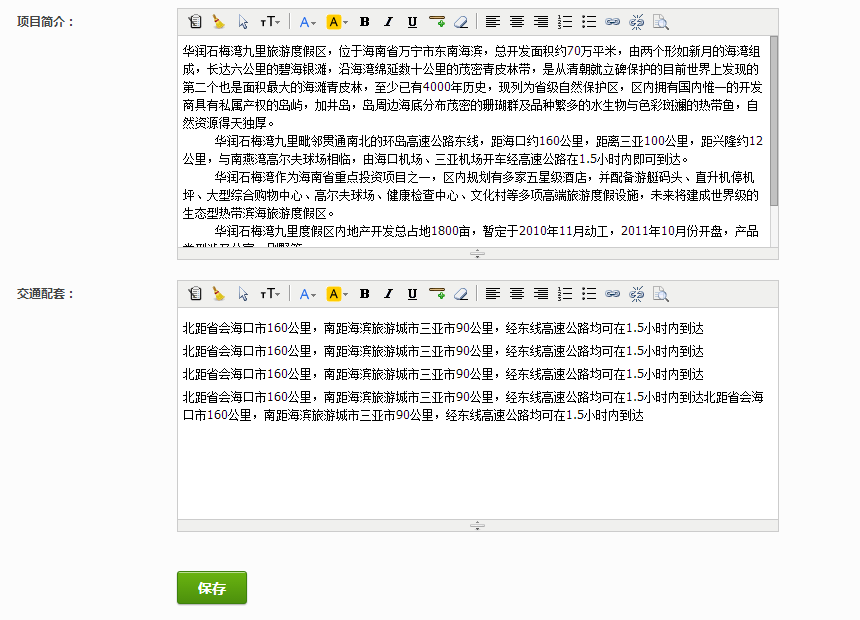Click the paste icon in 项目简介 toolbar
Screen dimensions: 860x620
click(x=194, y=22)
